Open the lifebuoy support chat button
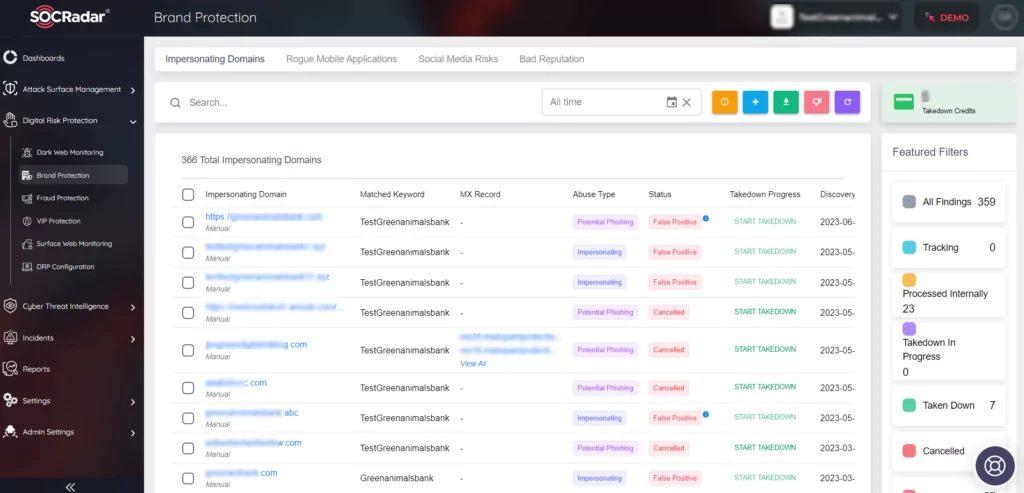Viewport: 1024px width, 493px height. coord(995,466)
